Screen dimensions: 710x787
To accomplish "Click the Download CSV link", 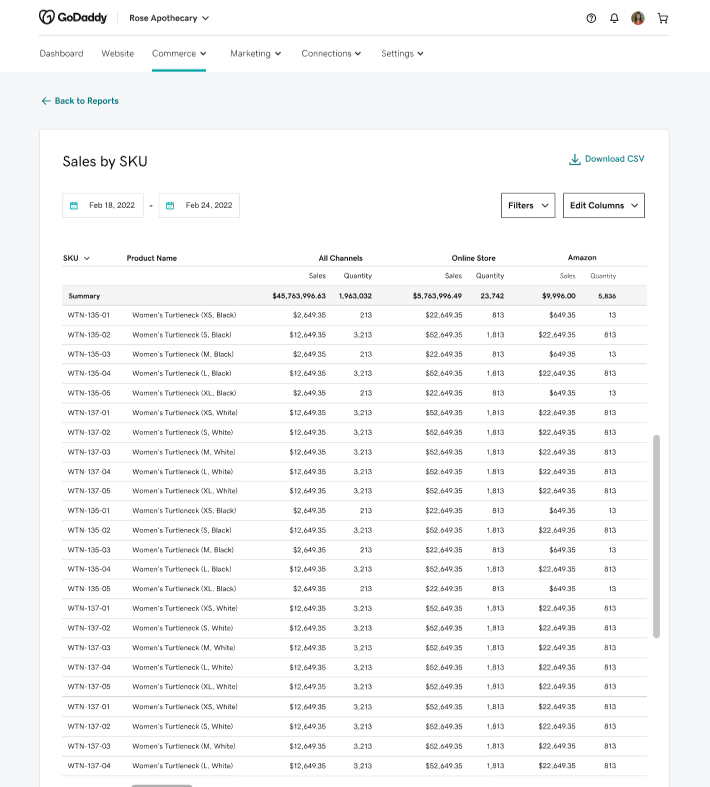I will coord(614,159).
